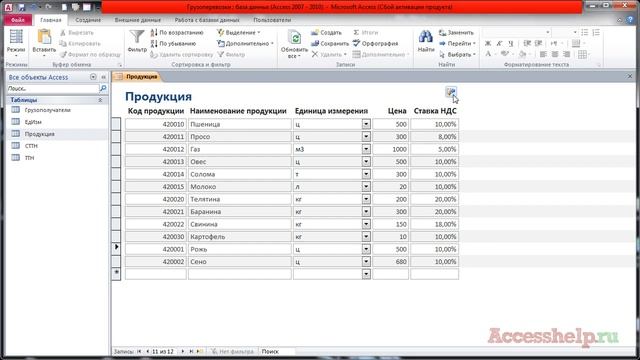Toggle bold text formatting
The height and width of the screenshot is (360, 640).
coord(488,43)
